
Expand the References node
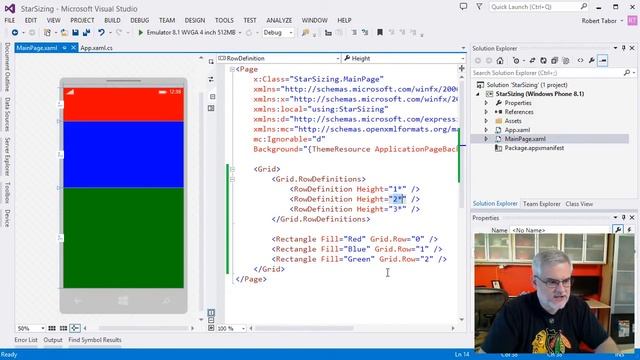coord(486,112)
